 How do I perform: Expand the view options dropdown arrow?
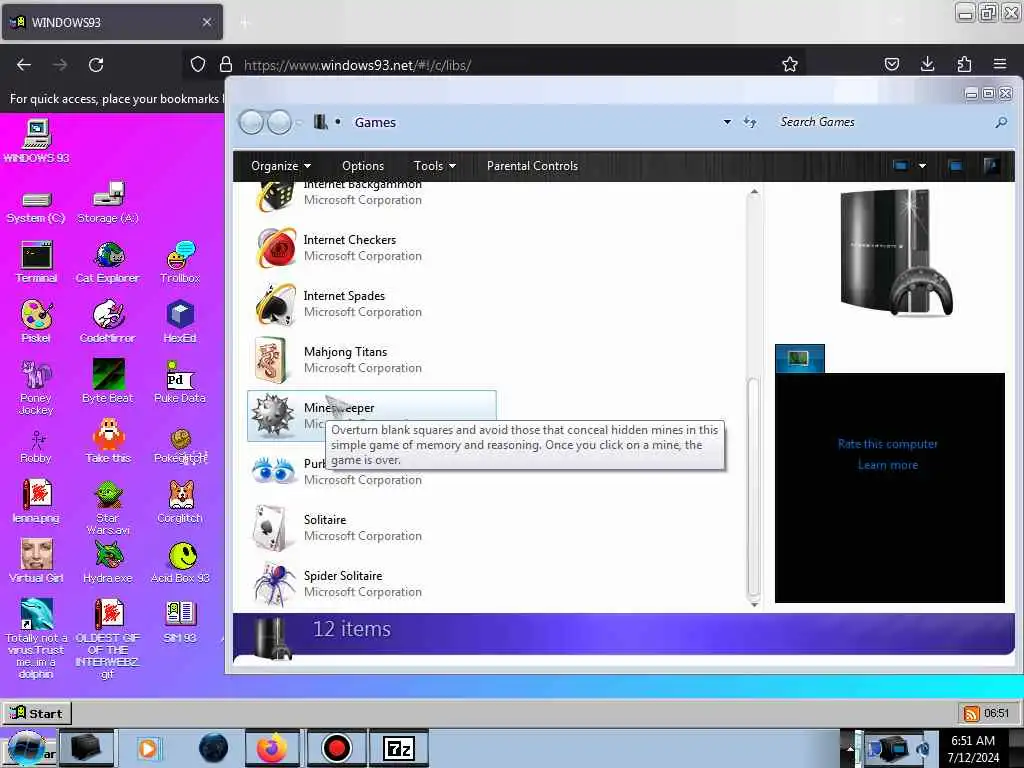(x=922, y=166)
